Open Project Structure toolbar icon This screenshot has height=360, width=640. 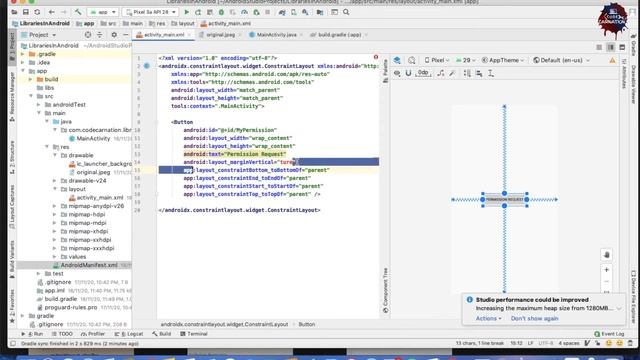pos(320,12)
